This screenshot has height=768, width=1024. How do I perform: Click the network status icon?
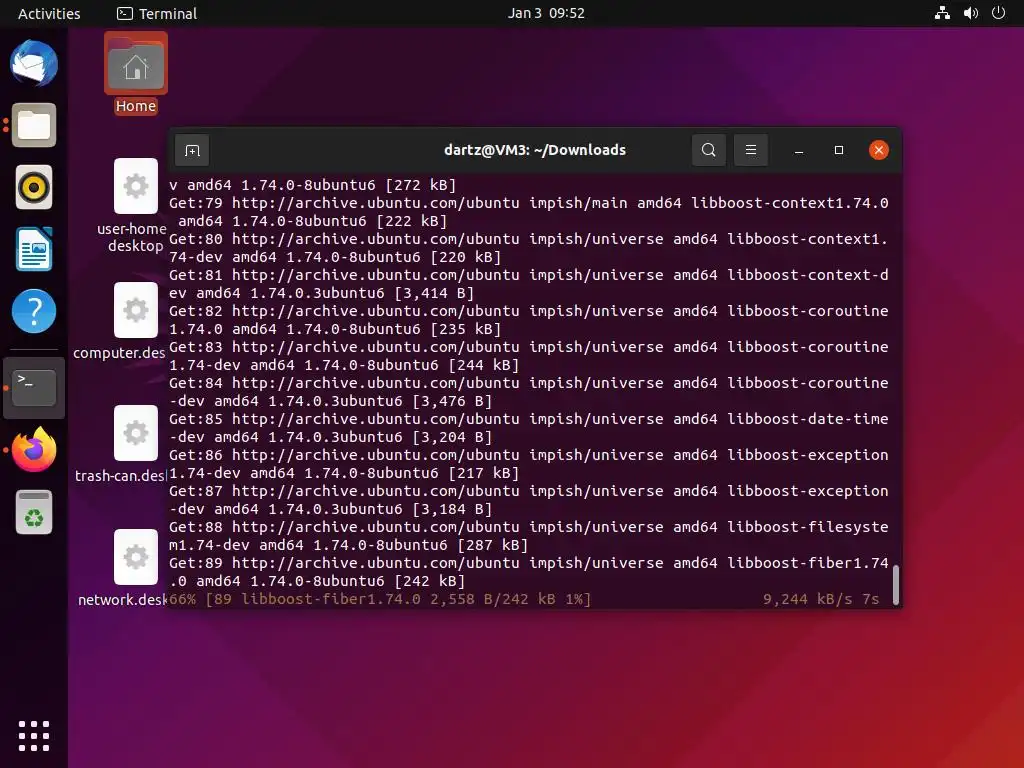click(942, 12)
